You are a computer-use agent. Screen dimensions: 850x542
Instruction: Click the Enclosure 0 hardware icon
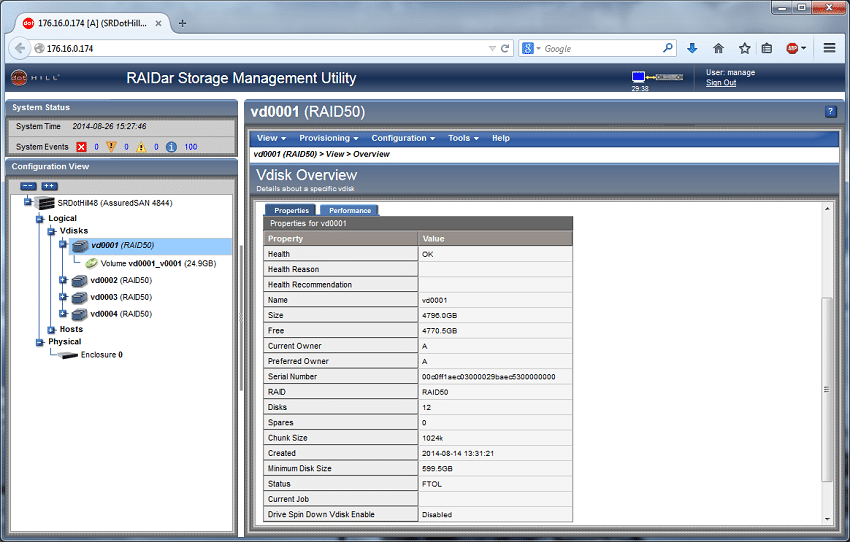pos(68,355)
